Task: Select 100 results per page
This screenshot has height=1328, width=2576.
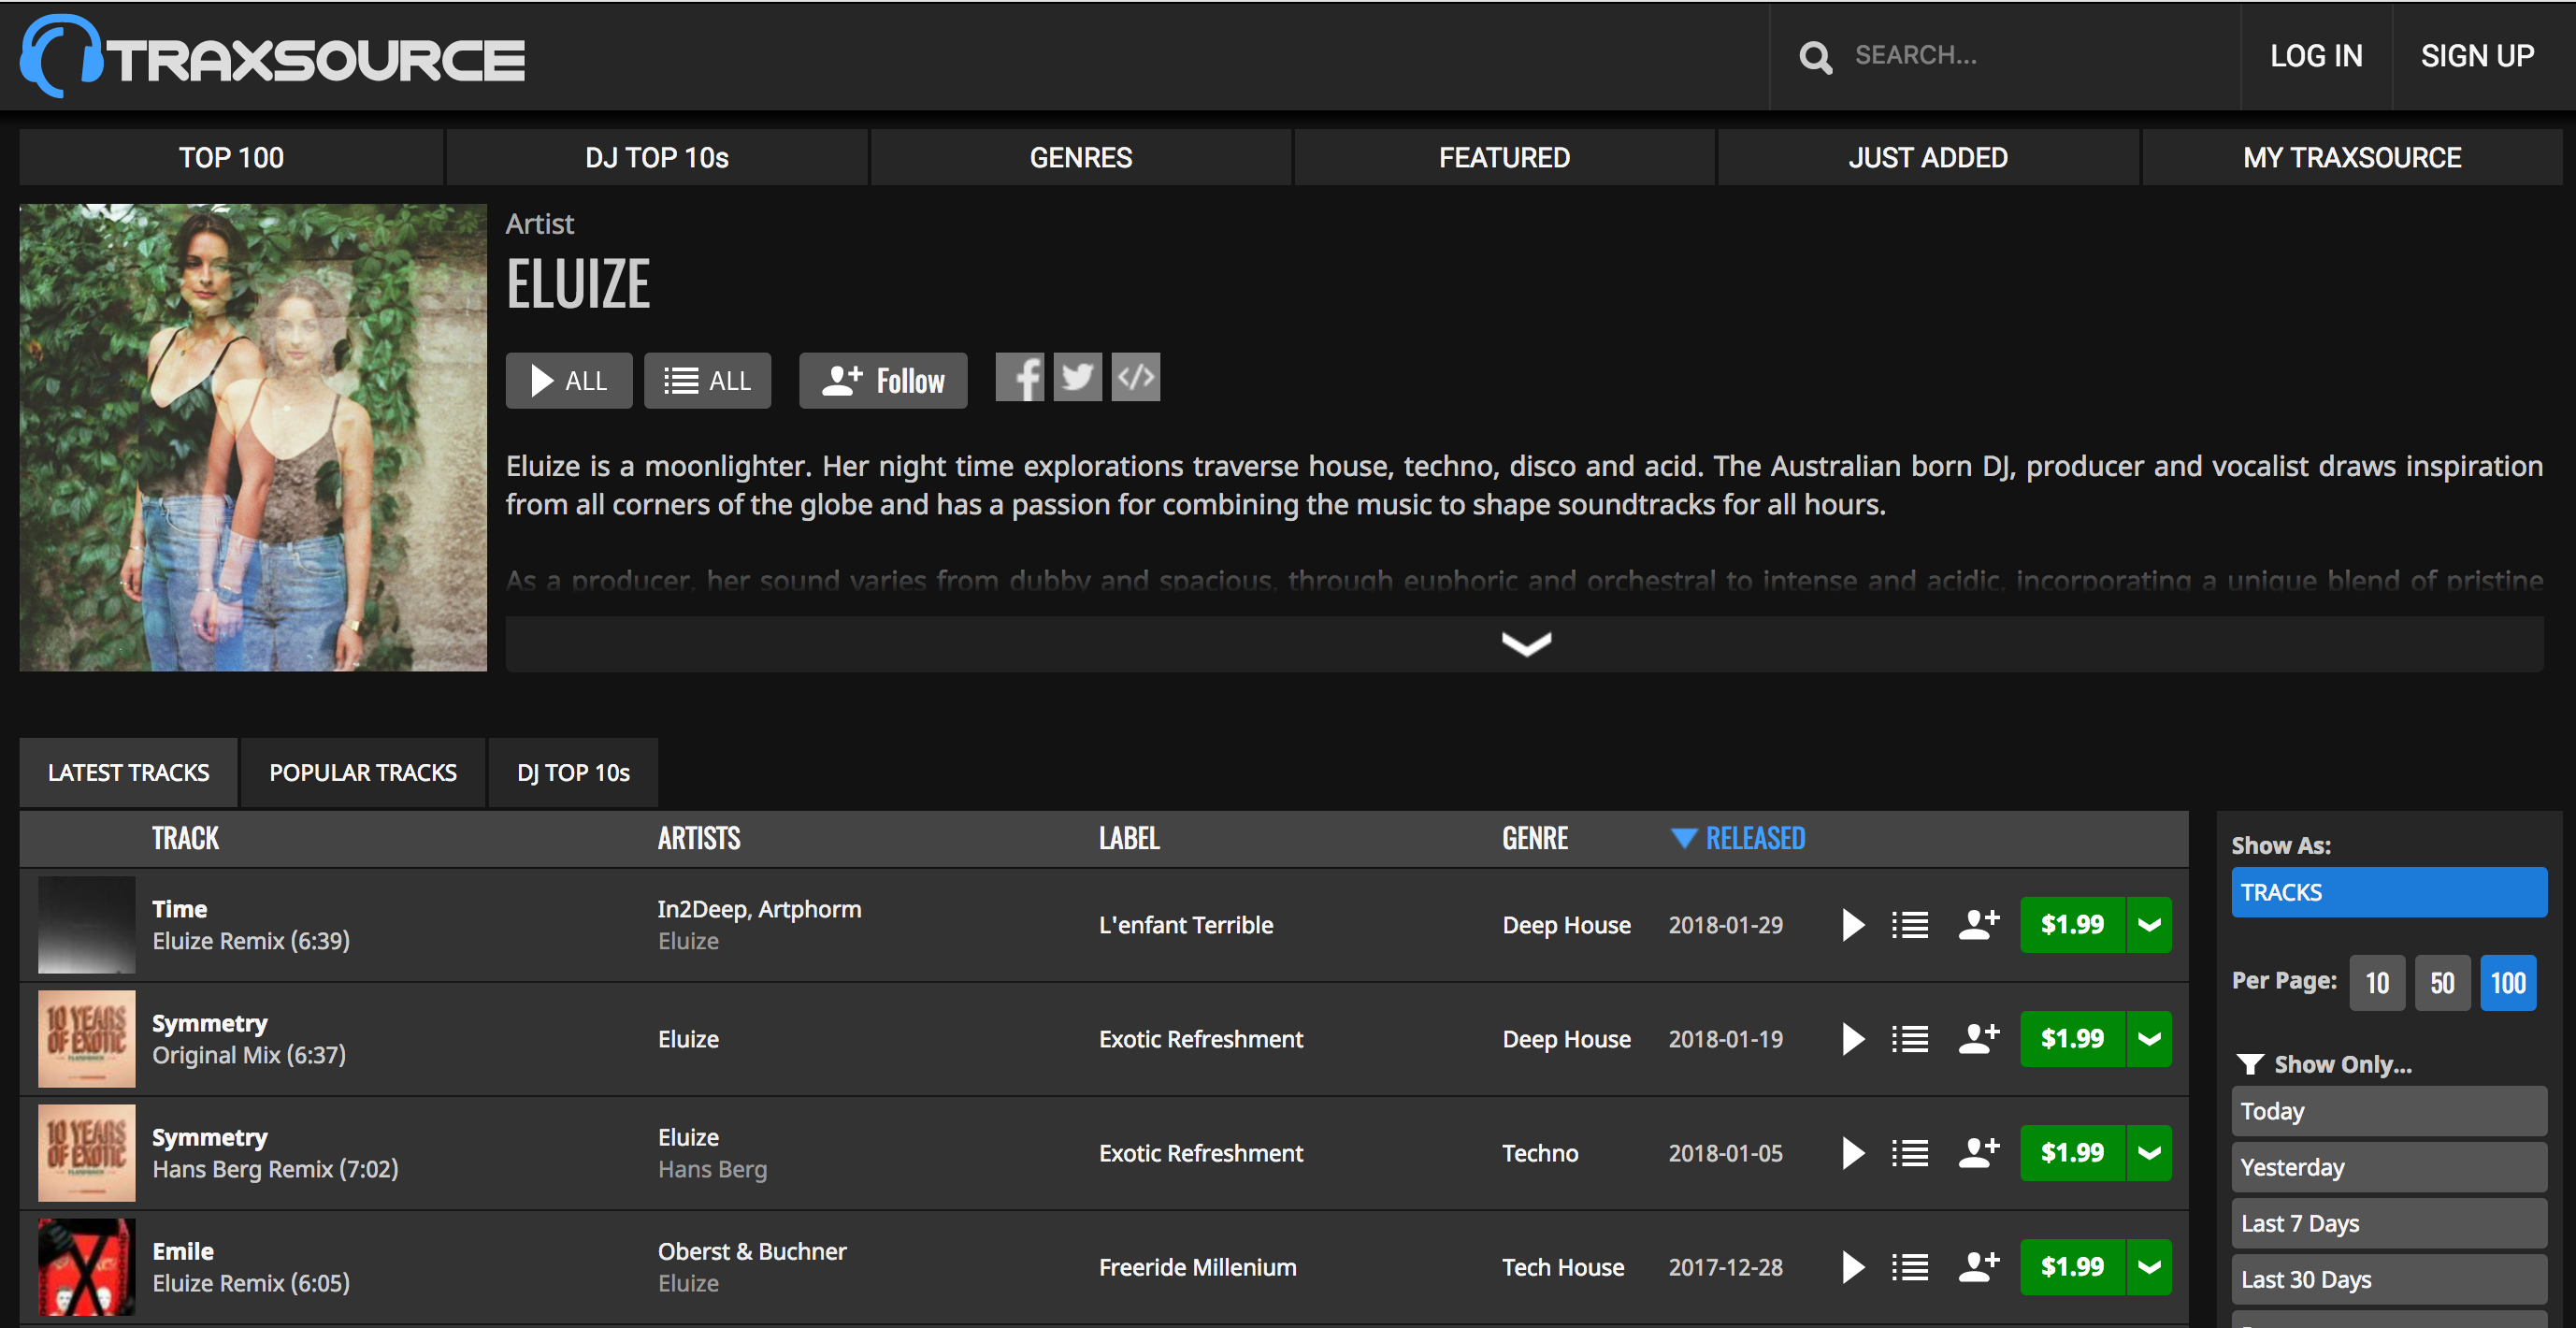Action: coord(2507,983)
